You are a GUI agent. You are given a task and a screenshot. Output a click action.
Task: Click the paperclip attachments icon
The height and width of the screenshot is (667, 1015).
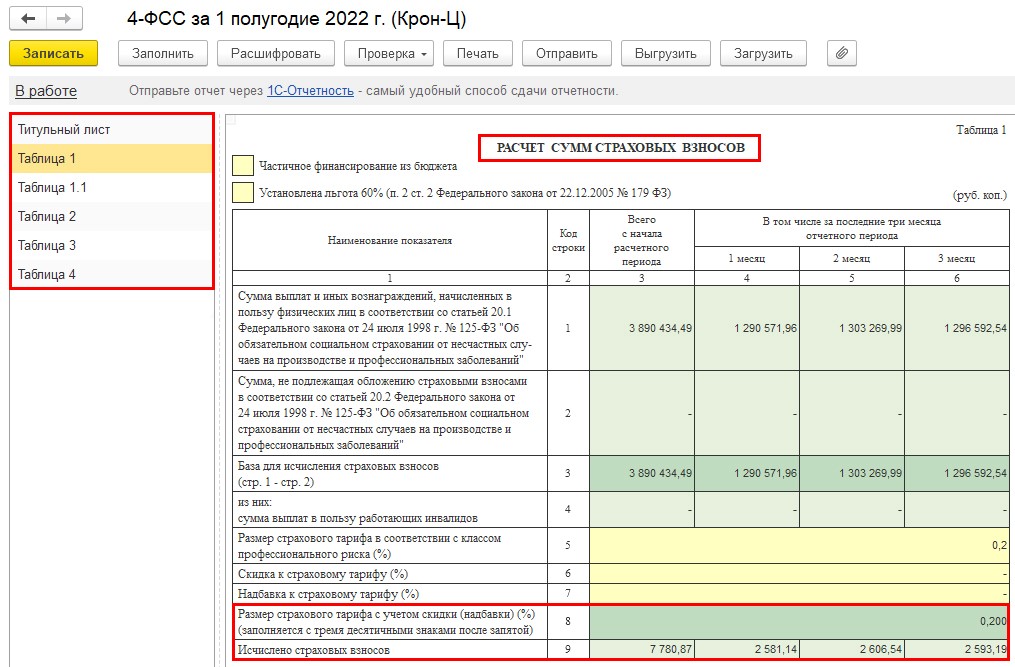[x=842, y=53]
